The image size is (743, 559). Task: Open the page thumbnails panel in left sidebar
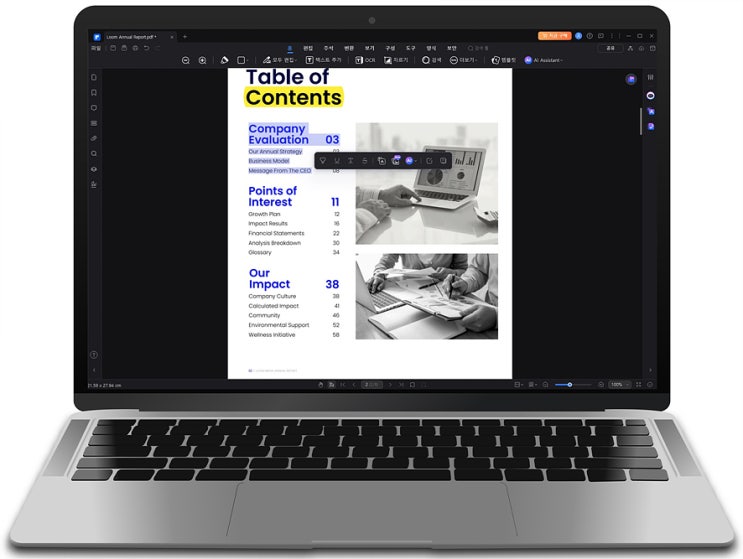pos(94,77)
